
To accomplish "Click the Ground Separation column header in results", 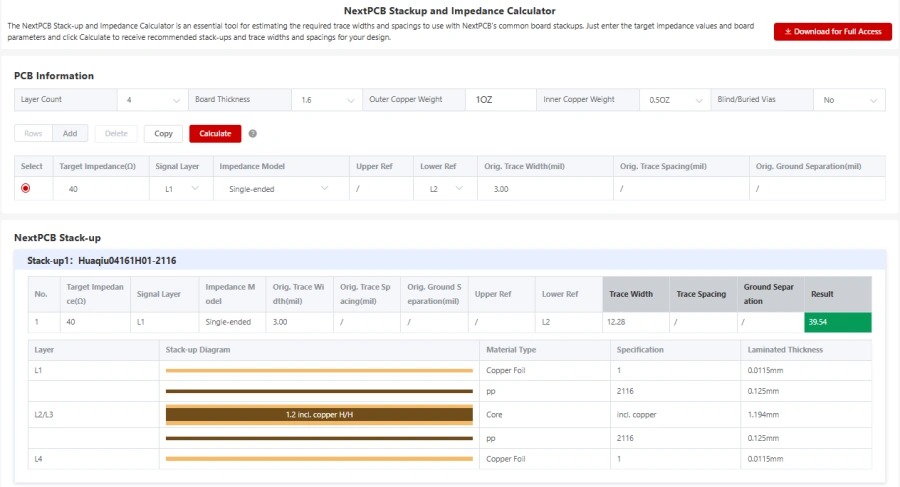I will [770, 294].
